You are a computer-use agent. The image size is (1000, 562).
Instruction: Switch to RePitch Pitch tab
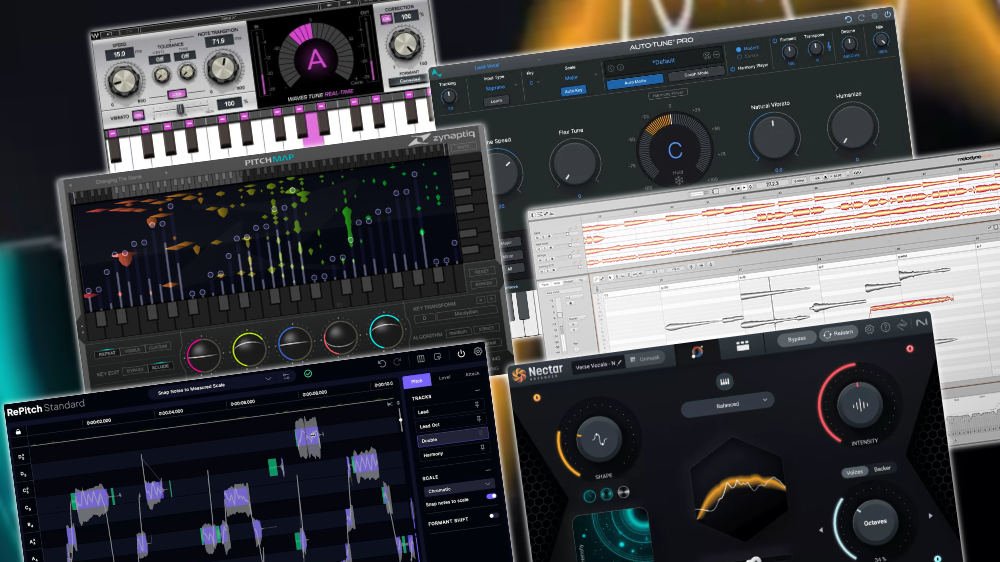pos(416,381)
